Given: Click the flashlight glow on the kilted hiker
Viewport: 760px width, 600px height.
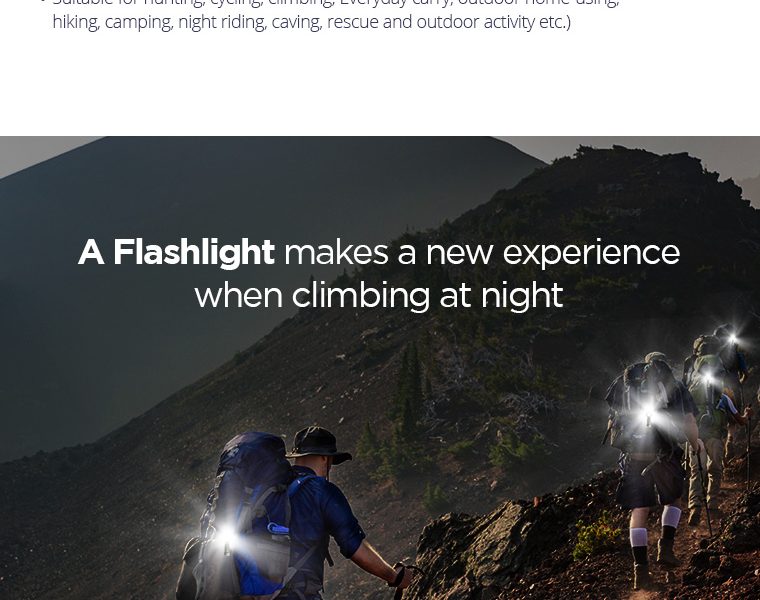Looking at the screenshot, I should click(648, 414).
